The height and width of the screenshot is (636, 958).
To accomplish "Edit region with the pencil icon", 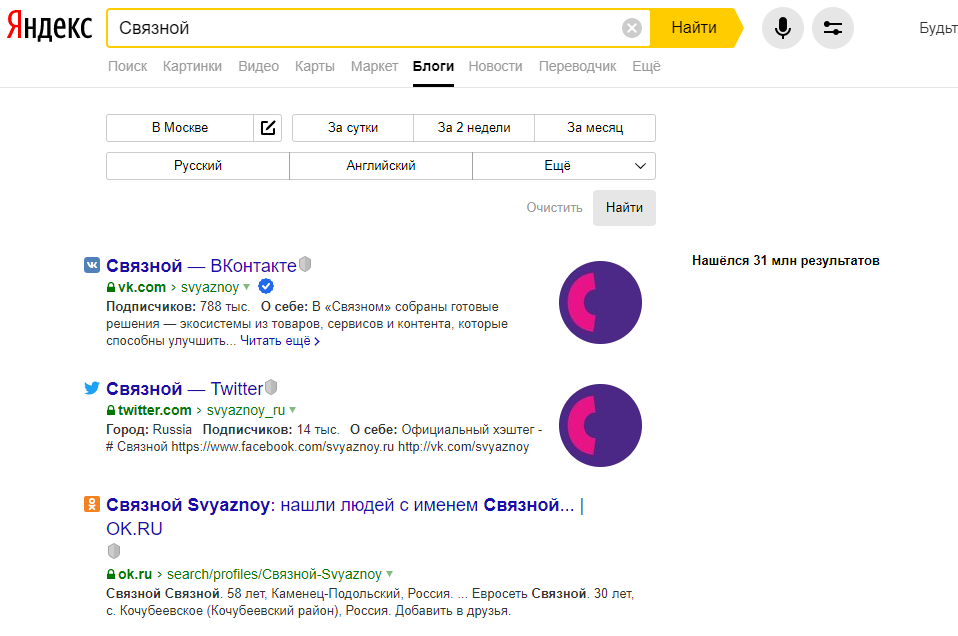I will coord(268,128).
